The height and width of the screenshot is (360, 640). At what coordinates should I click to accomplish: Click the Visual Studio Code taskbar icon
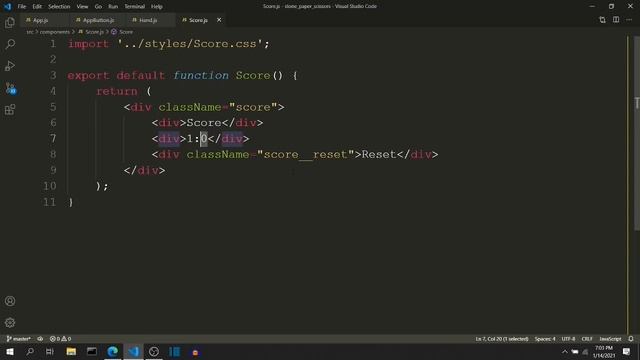pos(133,351)
